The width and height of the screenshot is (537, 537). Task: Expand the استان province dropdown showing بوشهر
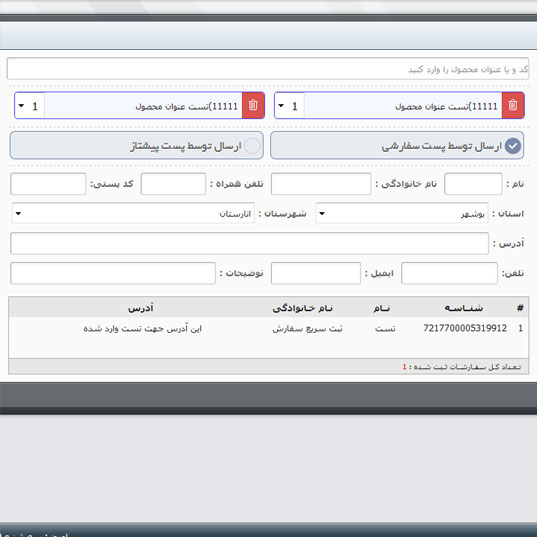point(402,213)
